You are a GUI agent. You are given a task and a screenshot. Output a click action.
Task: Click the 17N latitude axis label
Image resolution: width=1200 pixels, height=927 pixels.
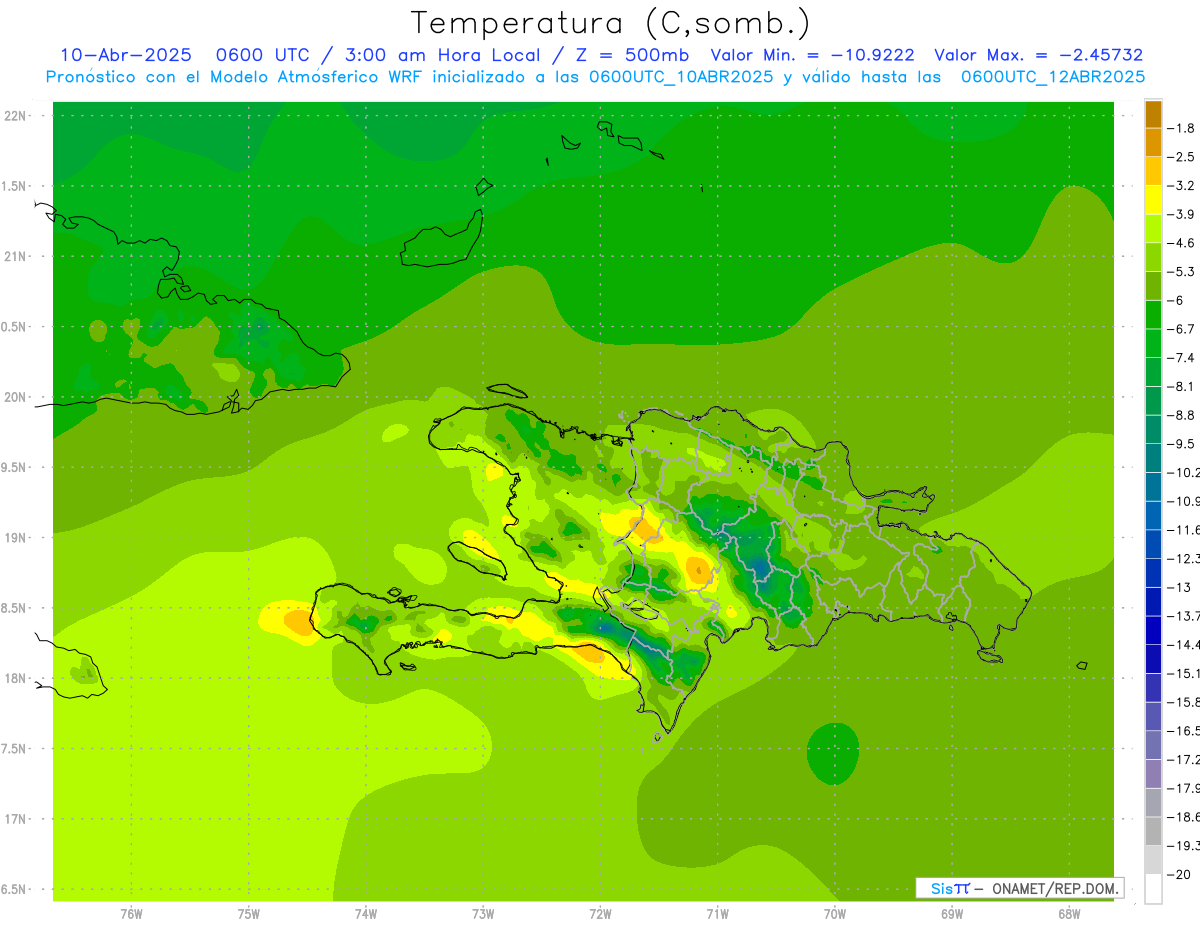16,819
